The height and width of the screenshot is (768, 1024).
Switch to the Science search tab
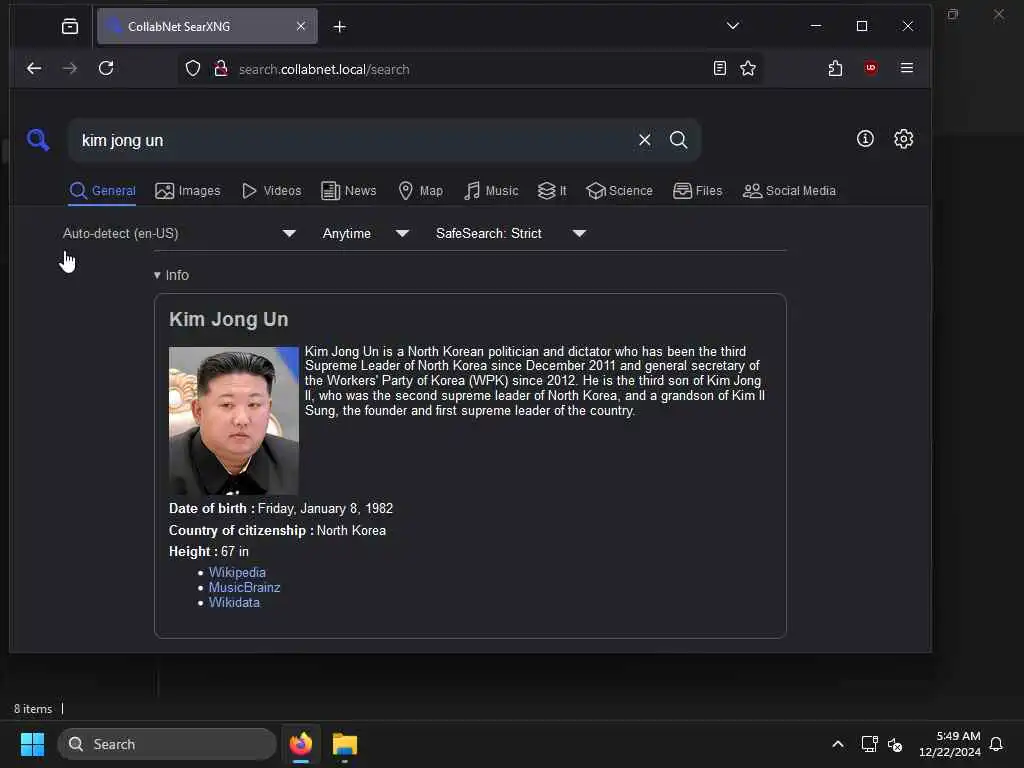click(619, 191)
